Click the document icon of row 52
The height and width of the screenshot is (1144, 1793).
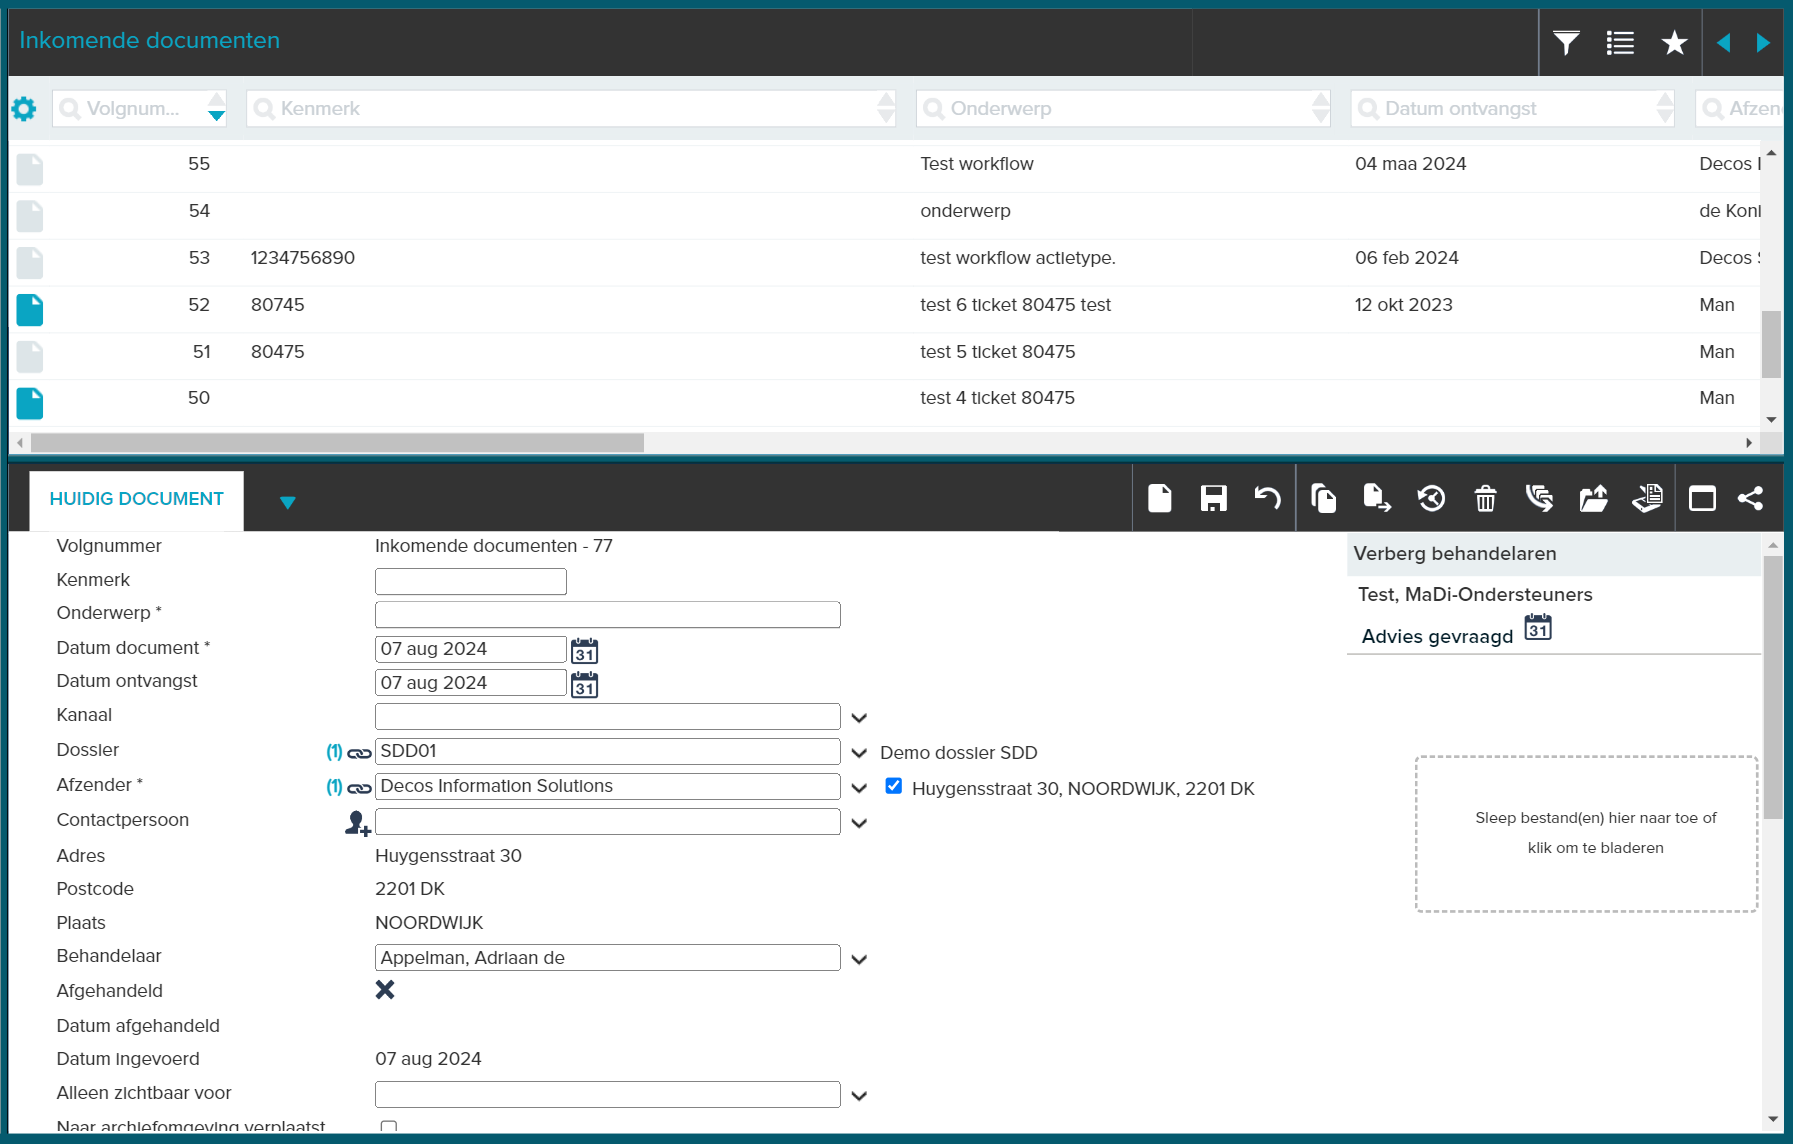coord(30,310)
